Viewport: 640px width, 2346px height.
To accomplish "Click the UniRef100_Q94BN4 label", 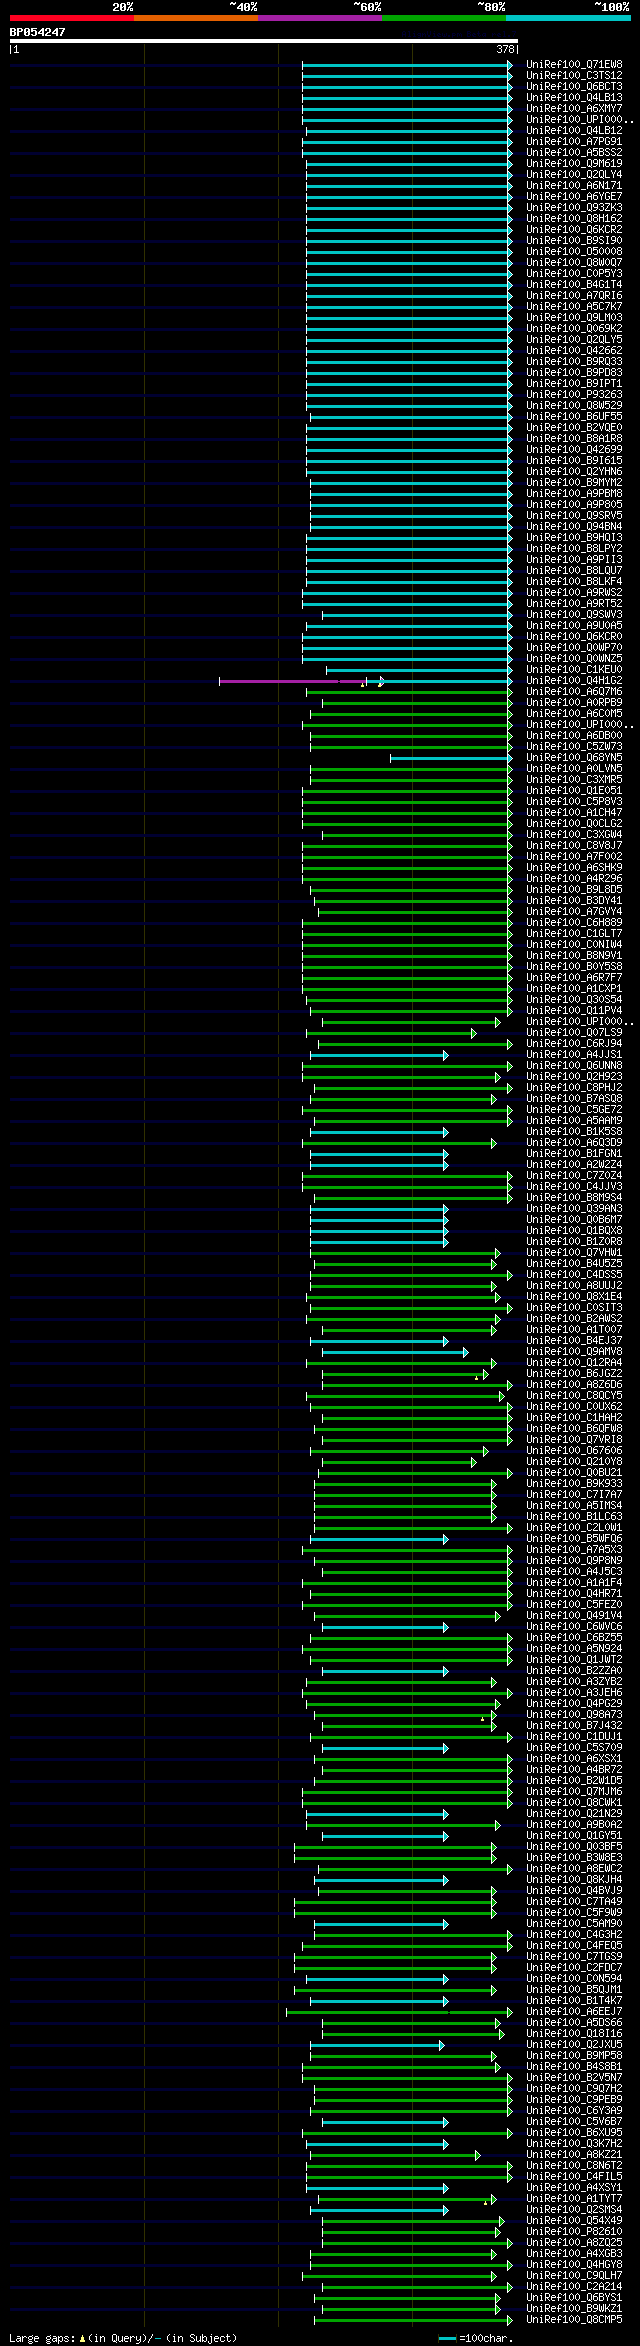I will tap(574, 526).
